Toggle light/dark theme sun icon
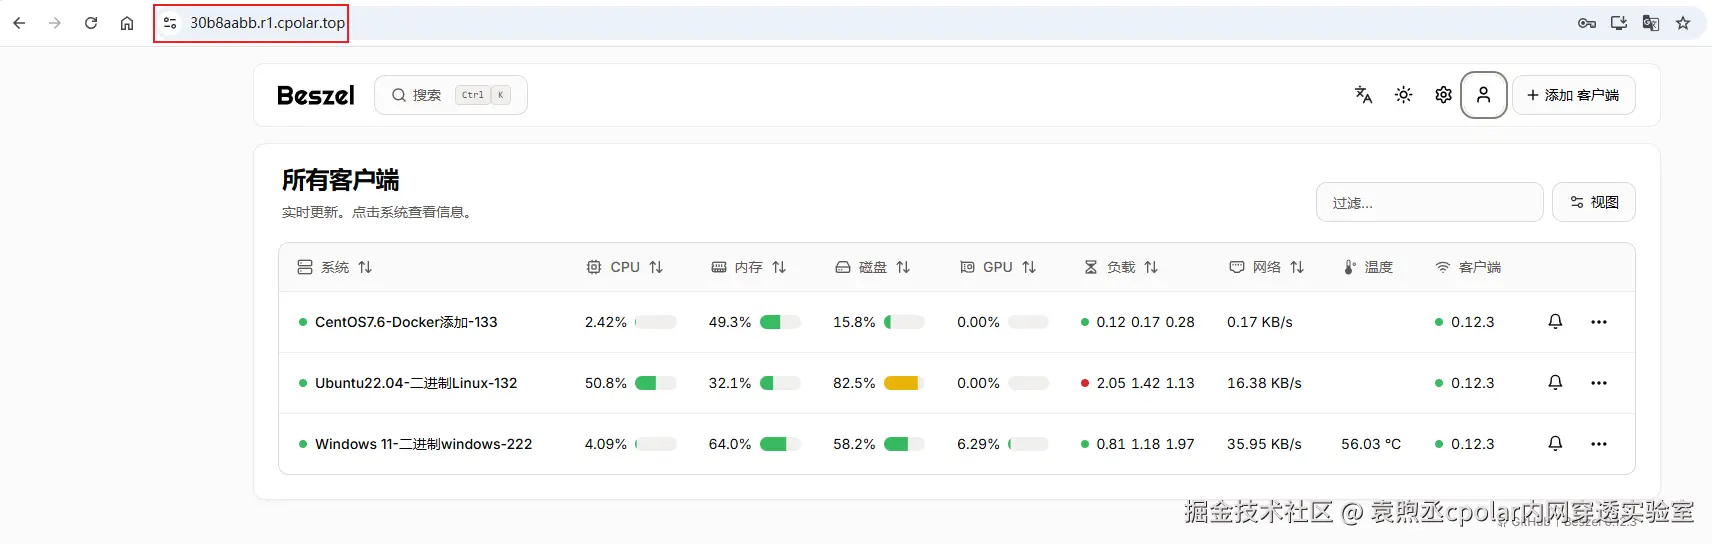The width and height of the screenshot is (1712, 544). pos(1403,95)
